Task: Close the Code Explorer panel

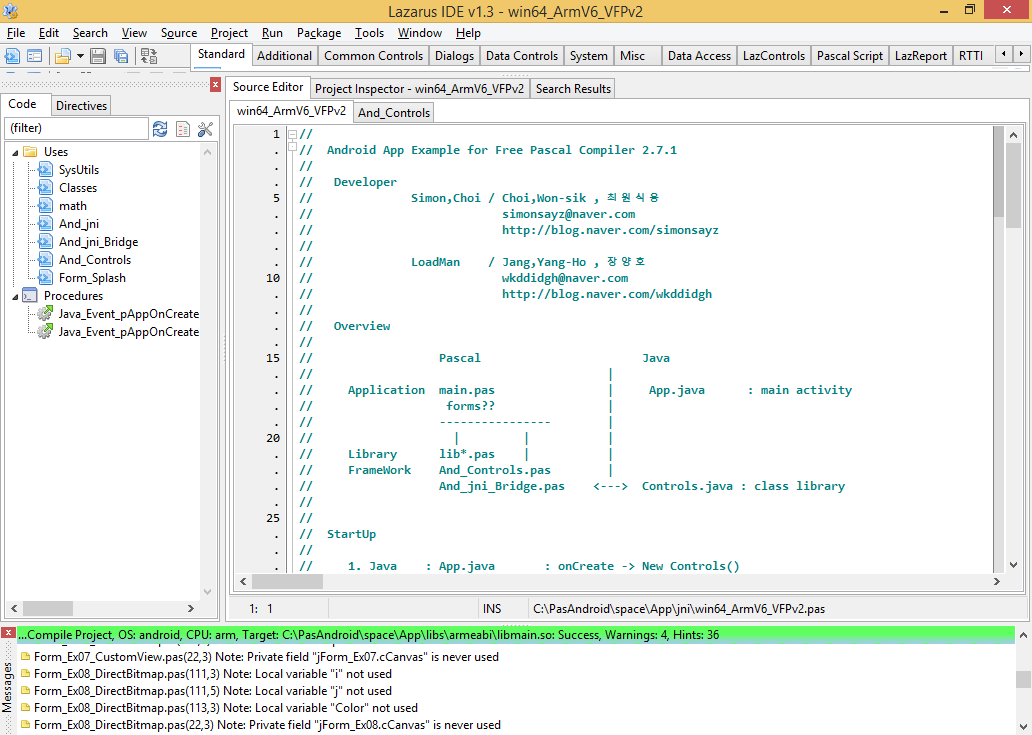Action: pyautogui.click(x=215, y=85)
